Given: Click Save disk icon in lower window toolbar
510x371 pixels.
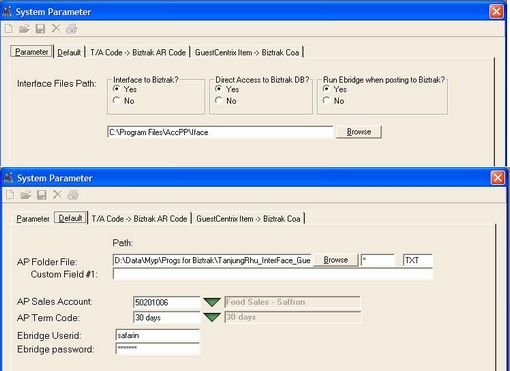Looking at the screenshot, I should pos(41,195).
